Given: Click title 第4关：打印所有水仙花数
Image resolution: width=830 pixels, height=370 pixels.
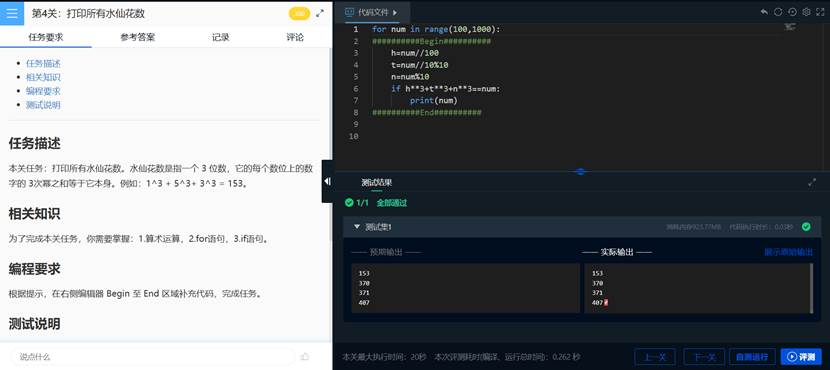Looking at the screenshot, I should [x=88, y=14].
